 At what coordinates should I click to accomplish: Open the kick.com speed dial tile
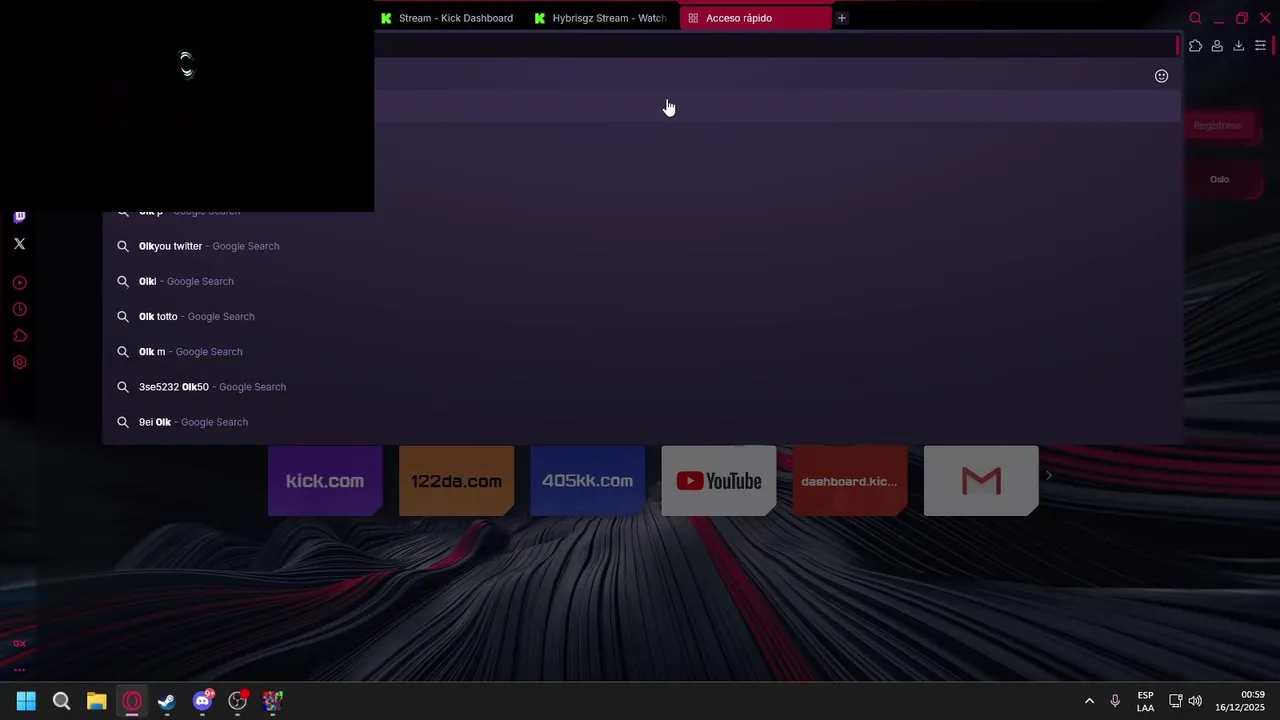coord(325,481)
